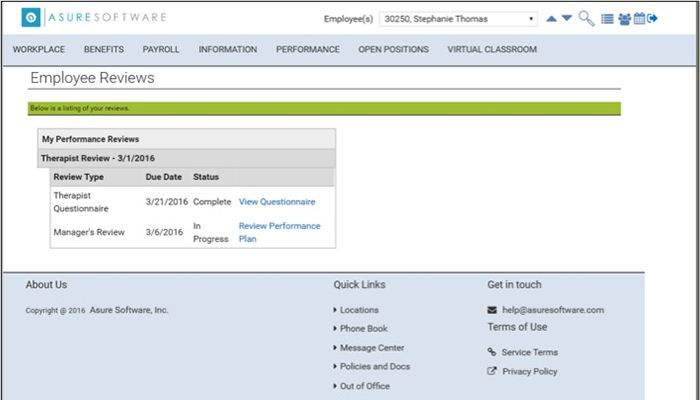Click the 3/6/2016 due date cell
Viewport: 700px width, 400px height.
164,232
